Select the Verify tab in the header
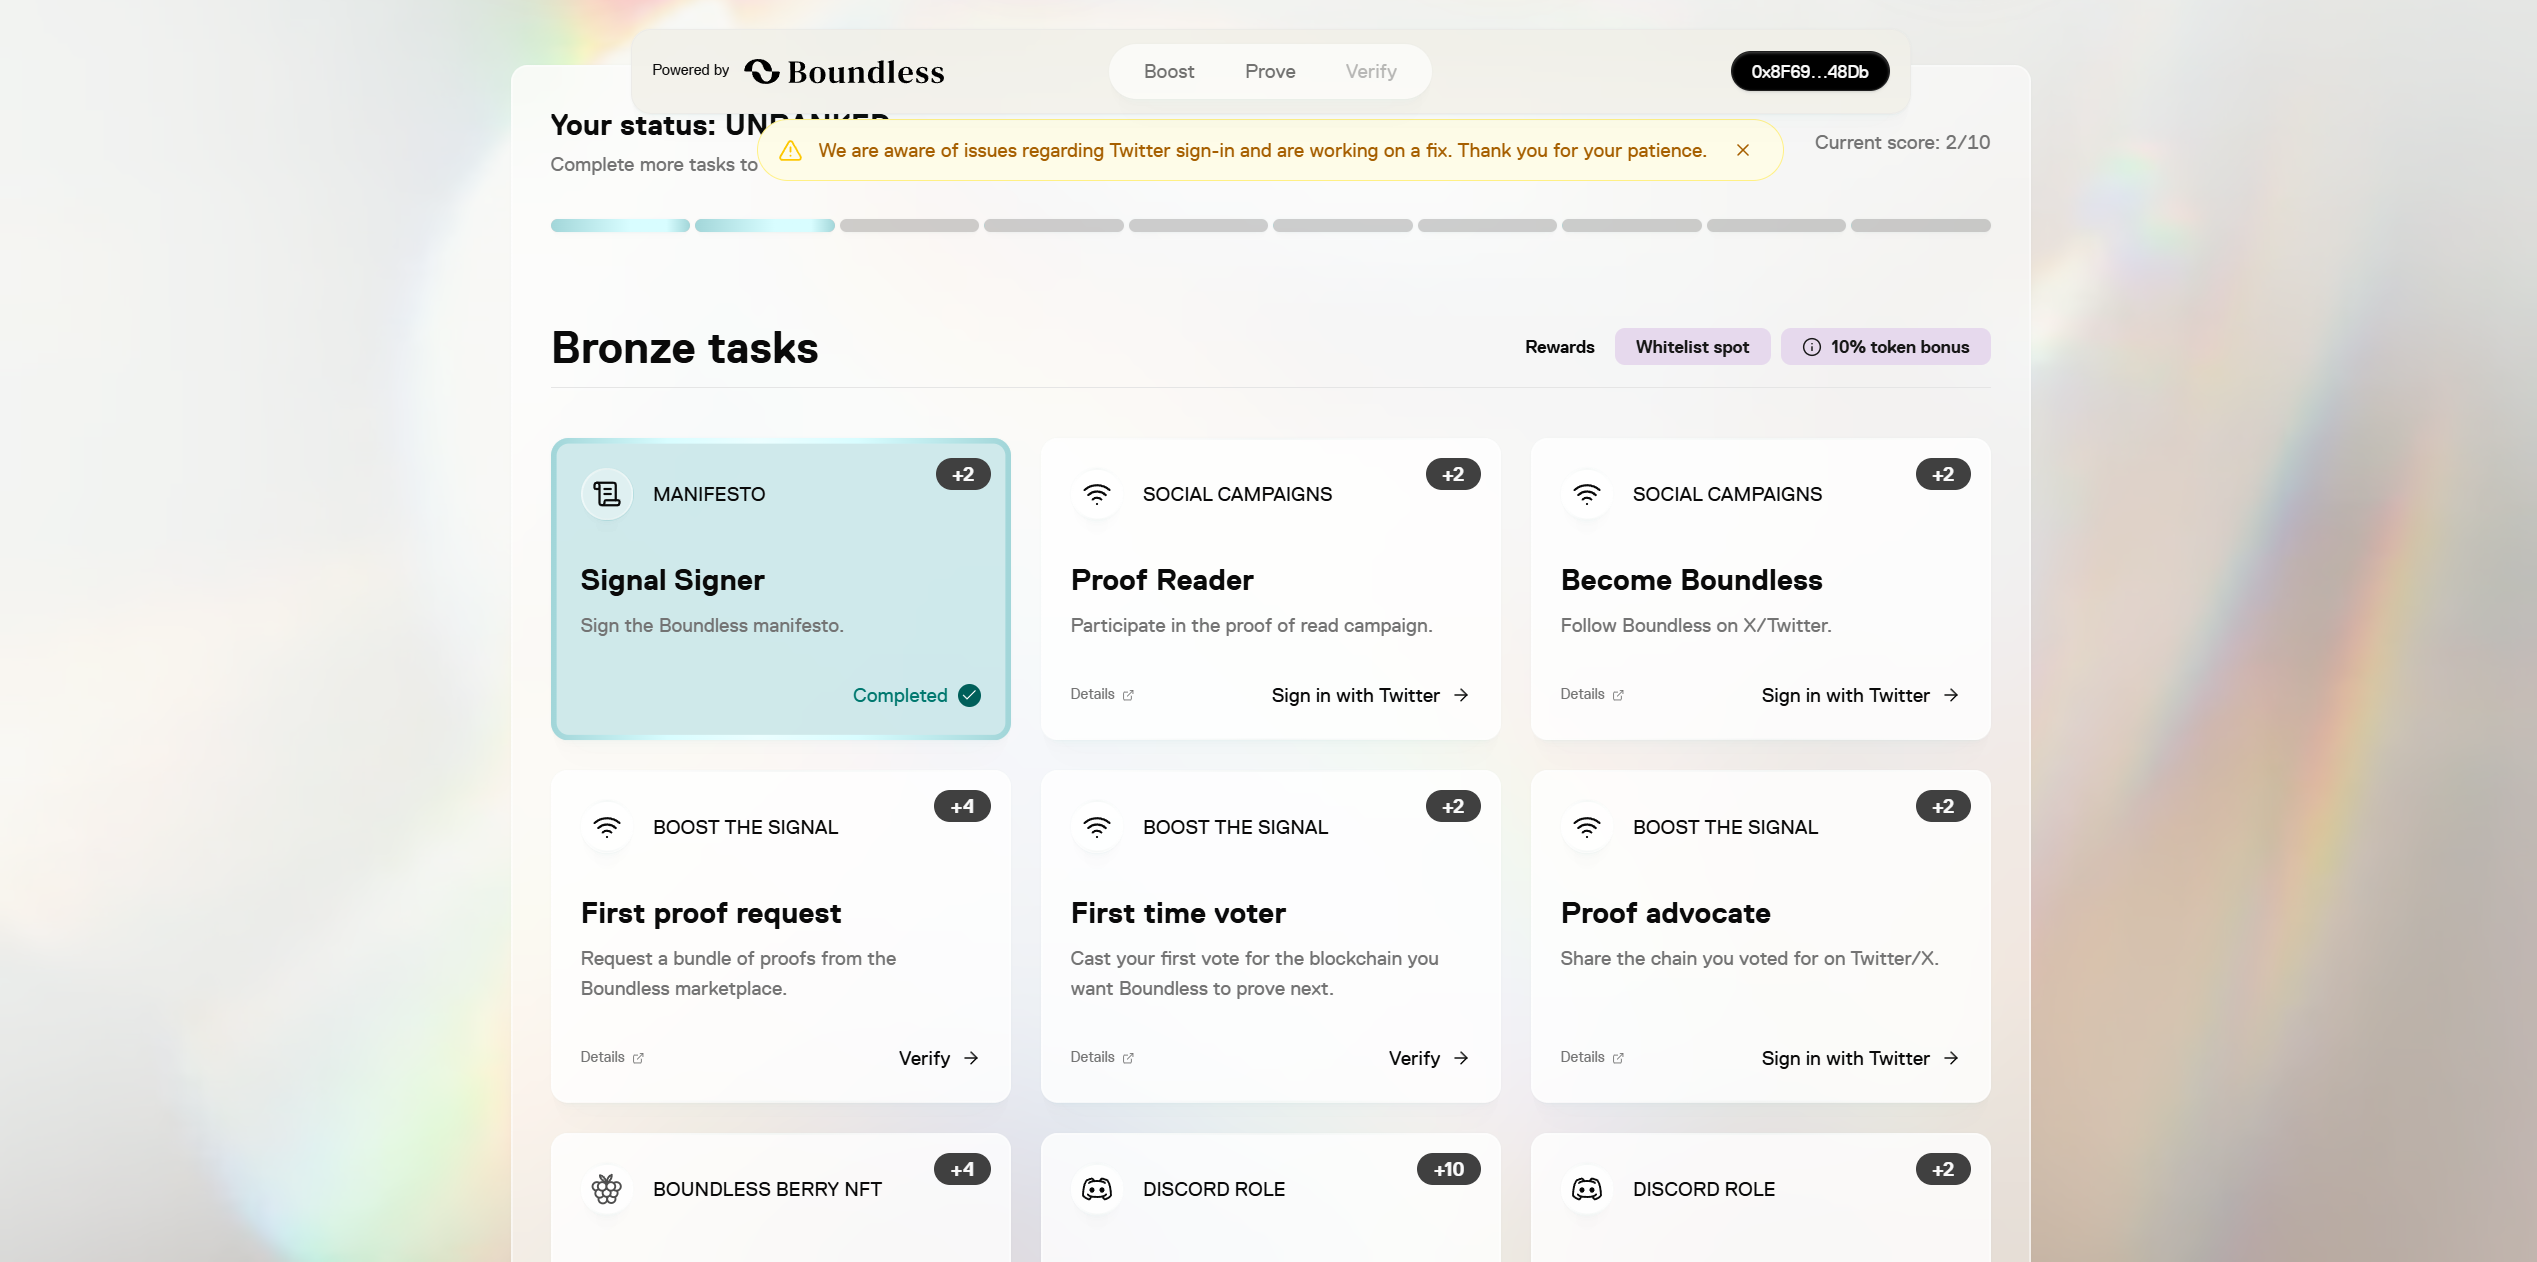The height and width of the screenshot is (1262, 2537). pyautogui.click(x=1371, y=71)
